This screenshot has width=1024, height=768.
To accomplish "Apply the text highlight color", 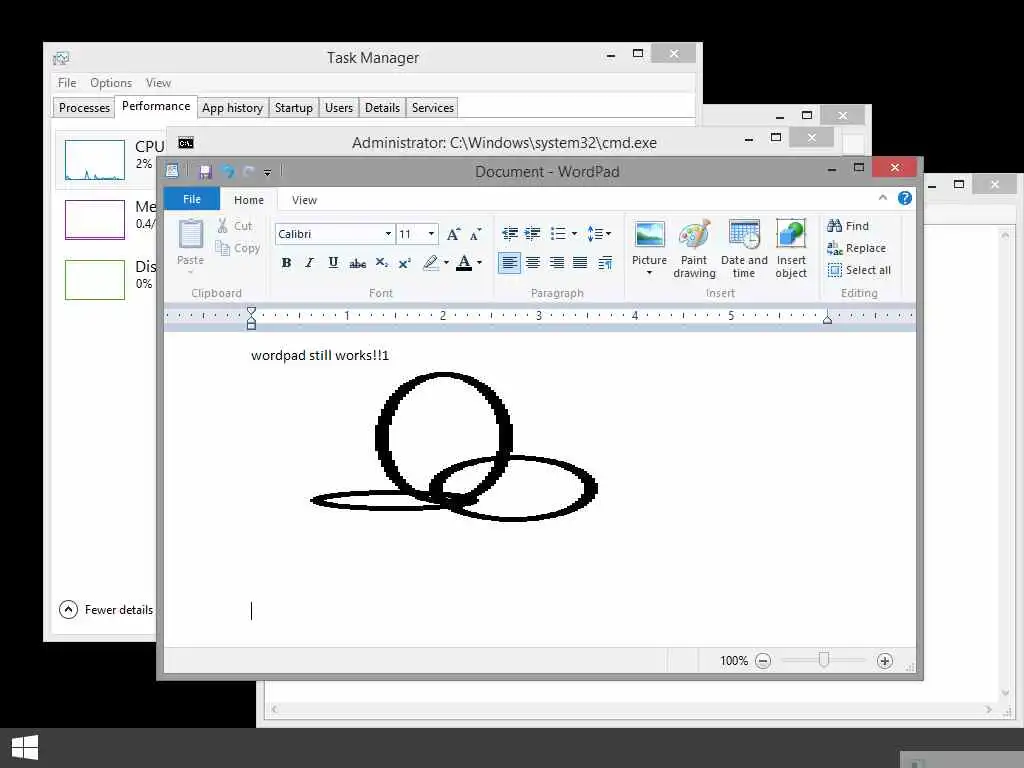I will (x=430, y=263).
